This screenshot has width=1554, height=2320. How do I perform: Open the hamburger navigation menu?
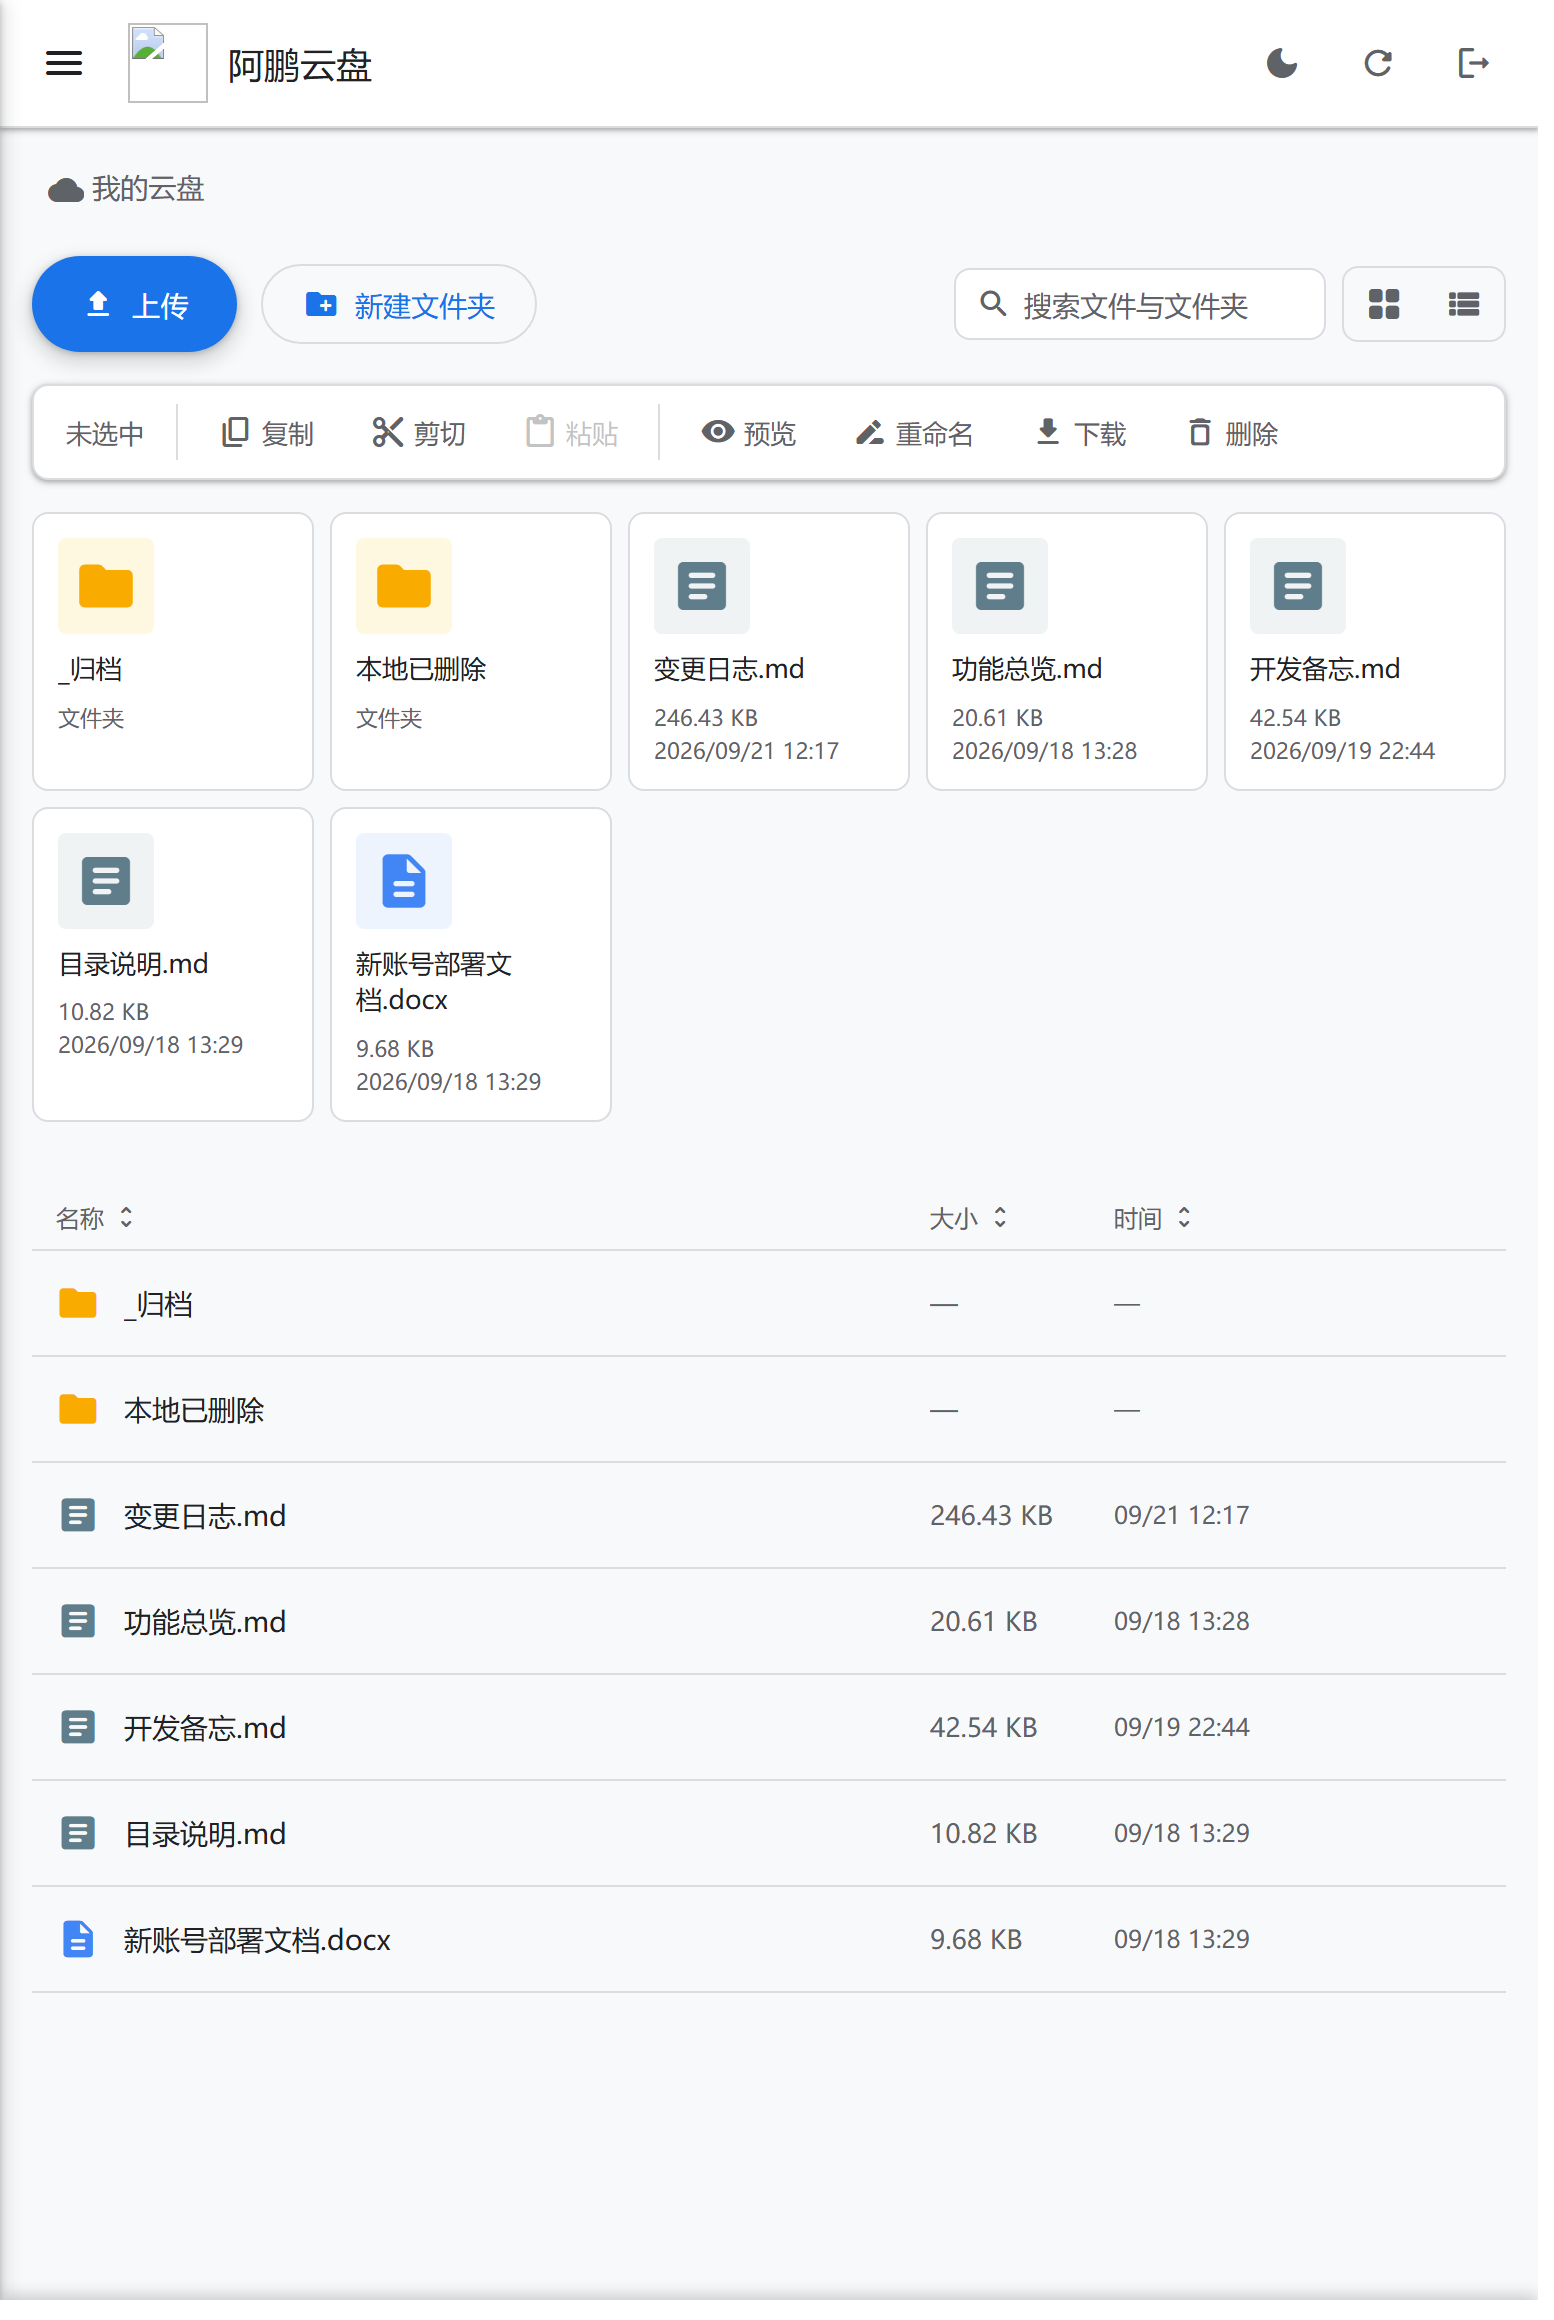64,64
